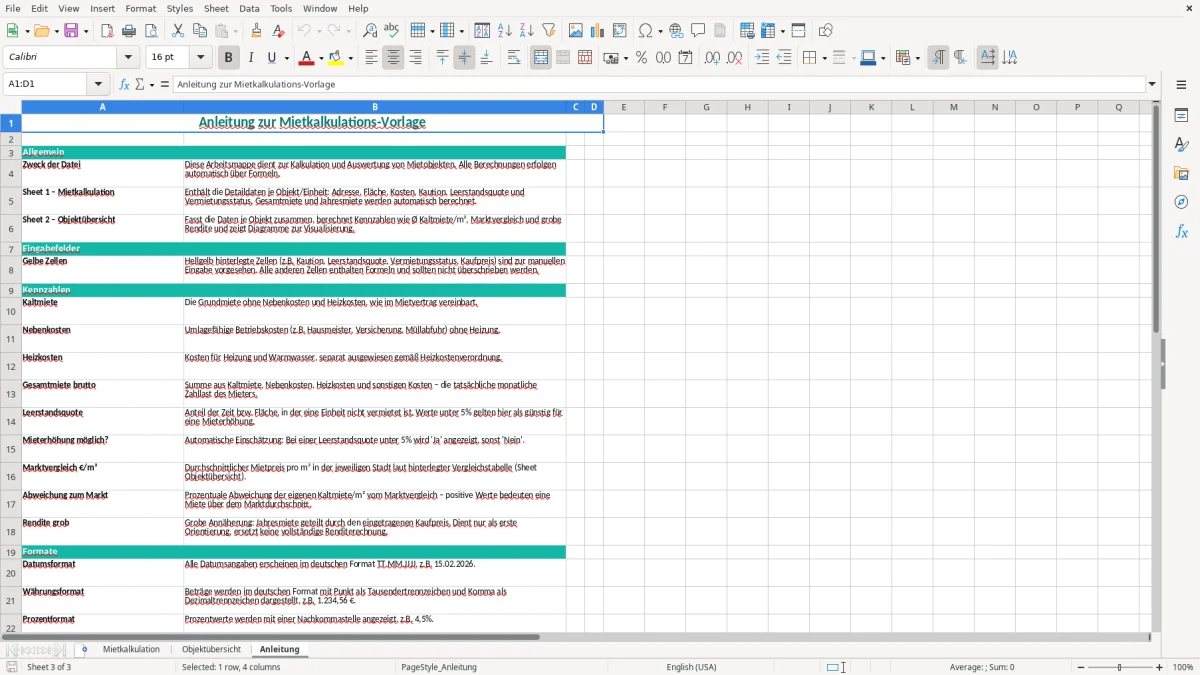Viewport: 1200px width, 675px height.
Task: Toggle left-to-right text direction
Action: (x=938, y=58)
